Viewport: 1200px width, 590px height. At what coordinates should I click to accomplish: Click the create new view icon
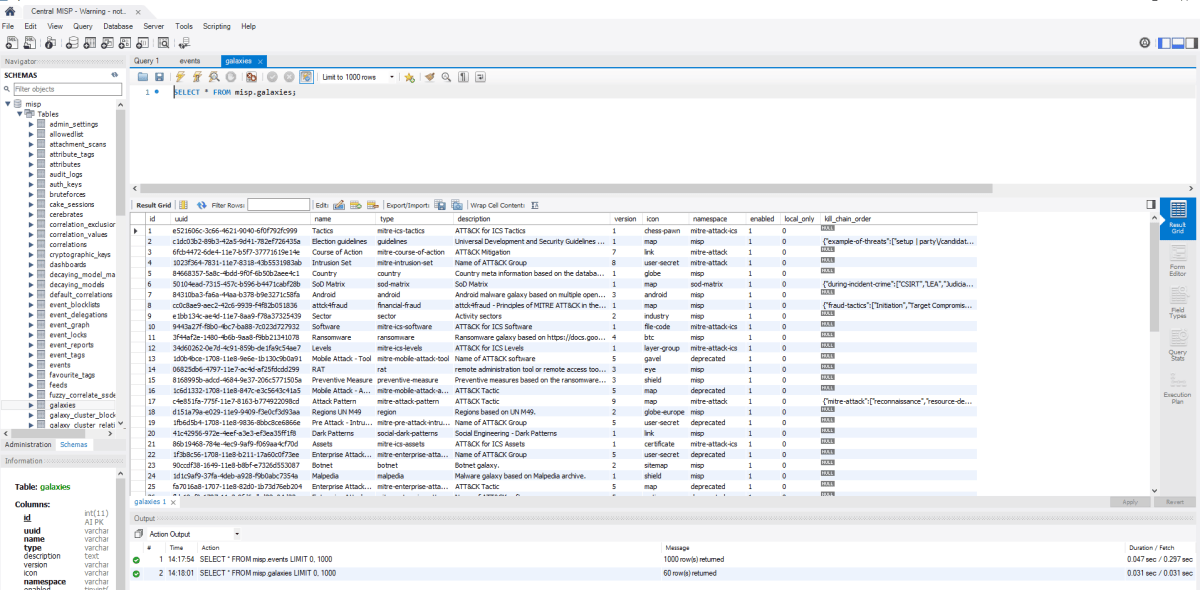pos(105,43)
